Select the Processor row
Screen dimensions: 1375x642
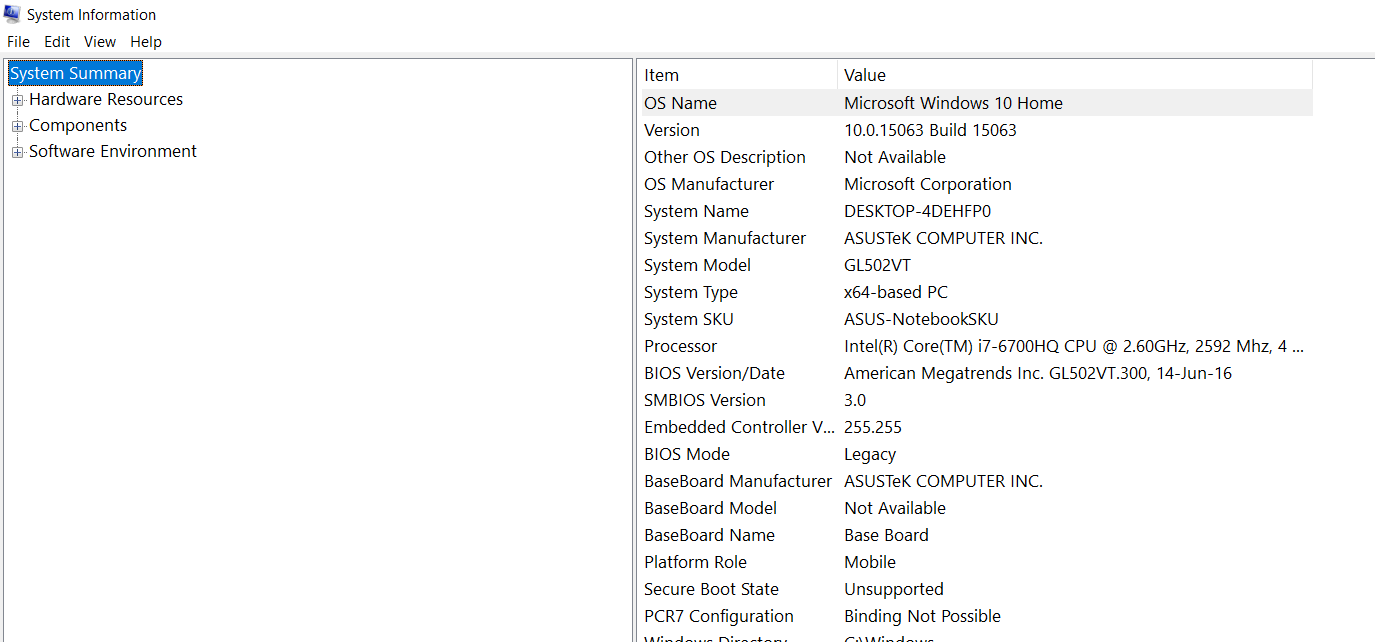[680, 346]
